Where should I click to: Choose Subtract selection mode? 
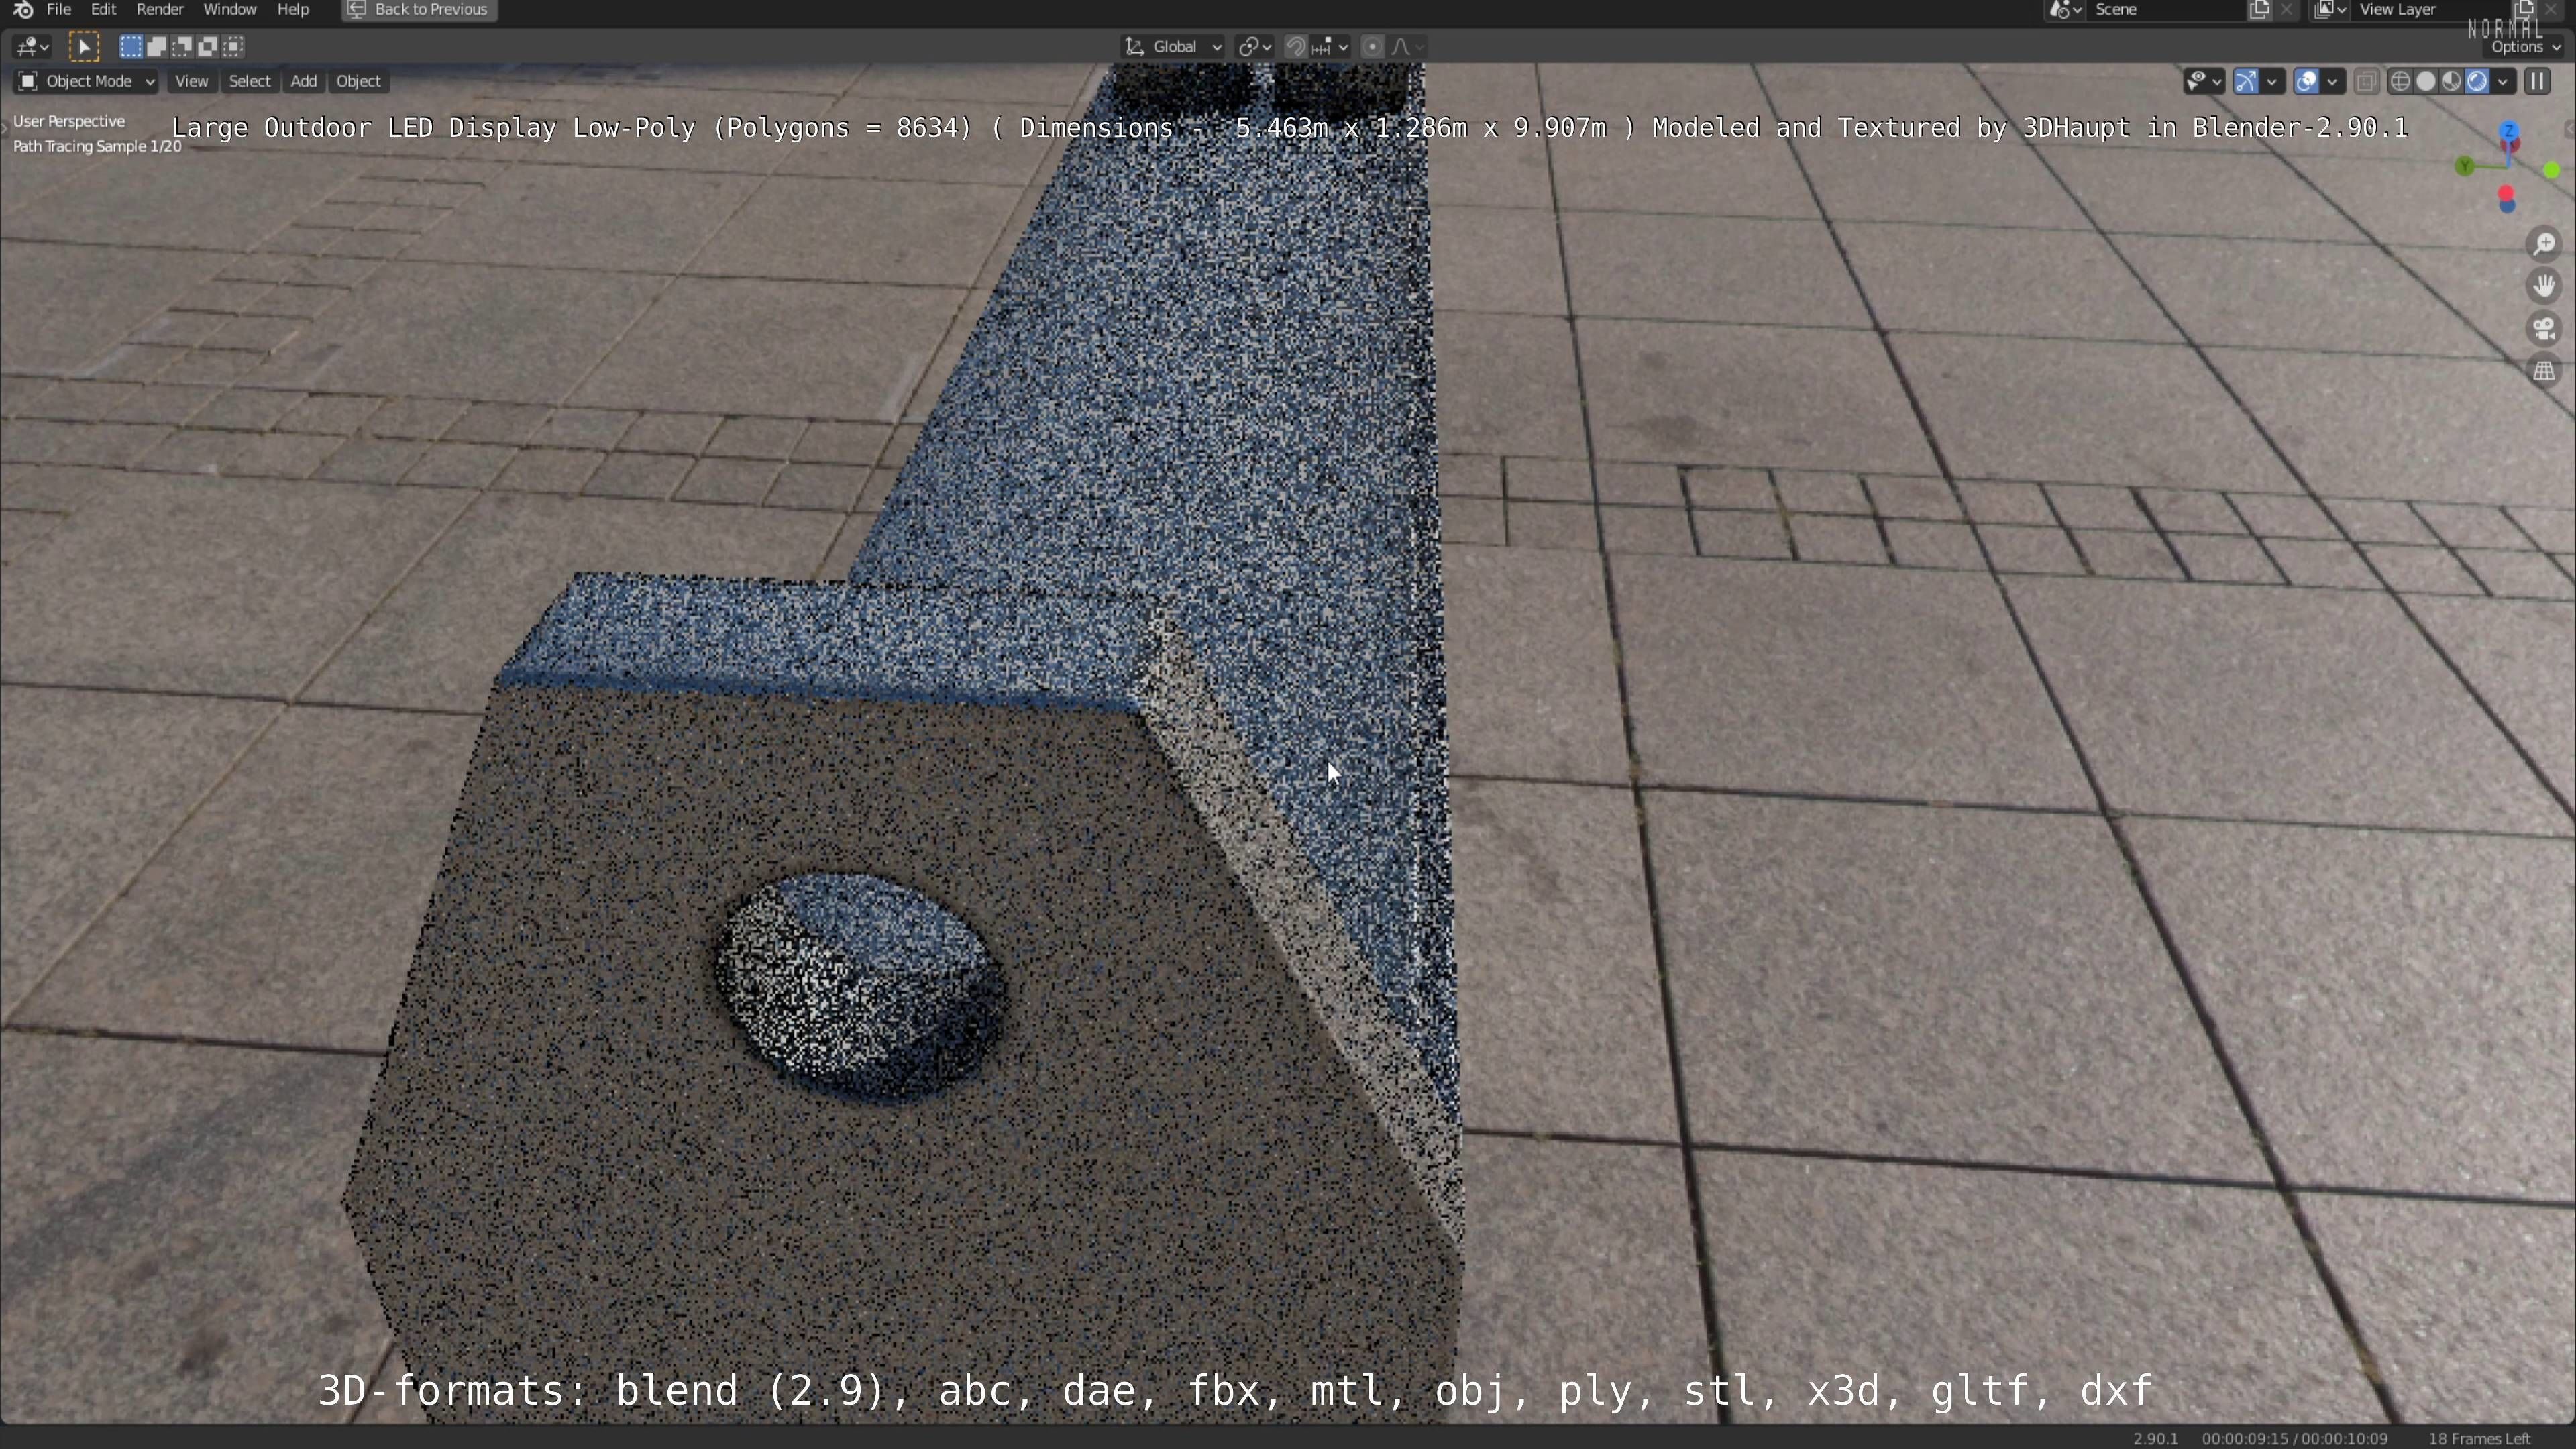point(182,46)
